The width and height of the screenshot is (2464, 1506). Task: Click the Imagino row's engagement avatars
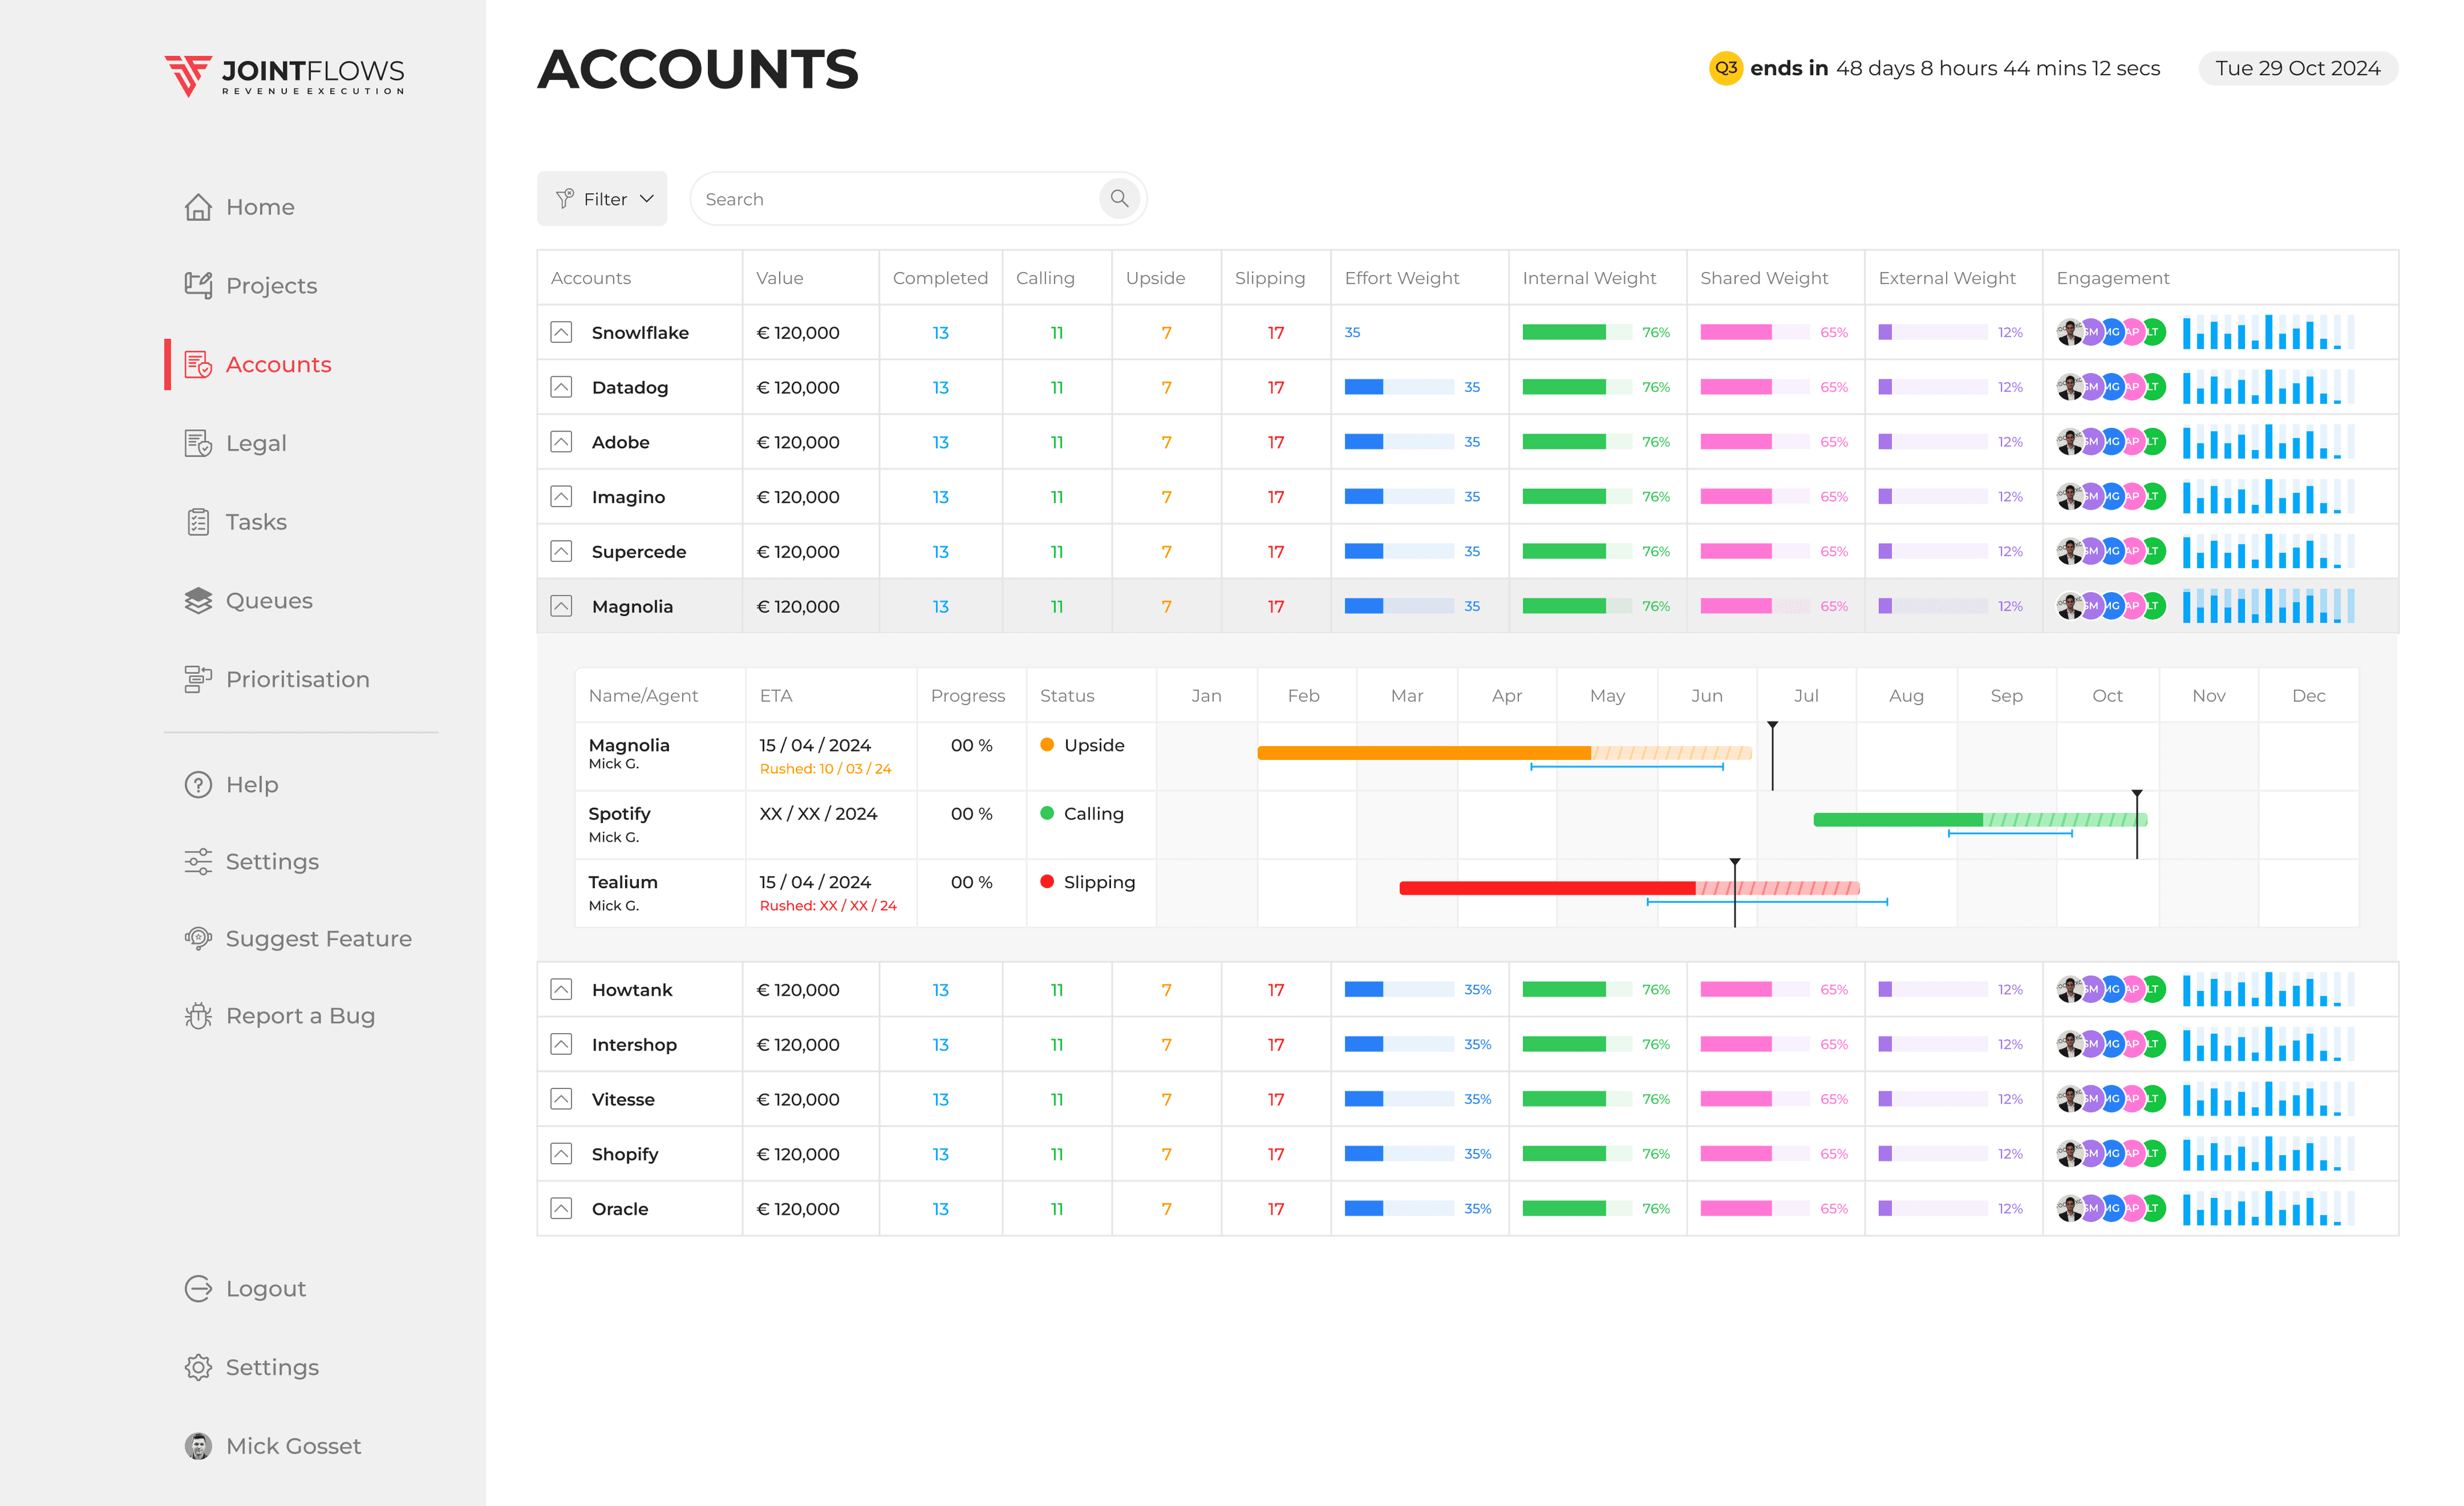point(2110,497)
